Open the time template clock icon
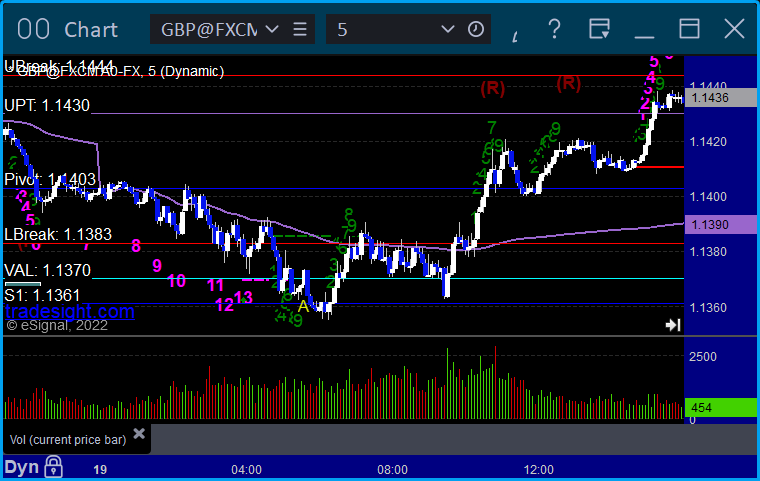Viewport: 760px width, 481px height. click(476, 29)
